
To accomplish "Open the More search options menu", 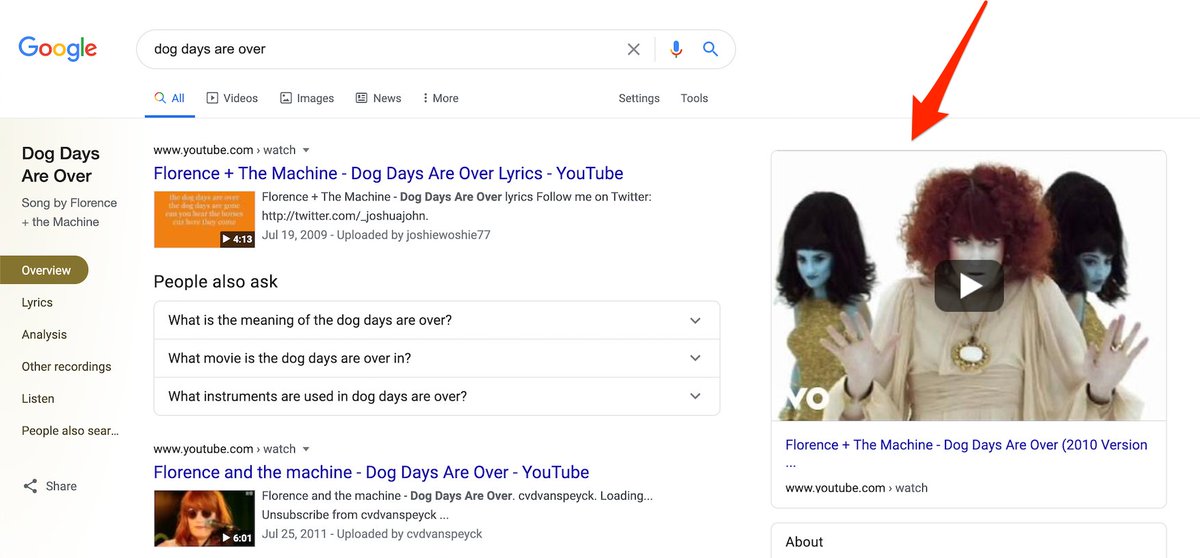I will 440,98.
